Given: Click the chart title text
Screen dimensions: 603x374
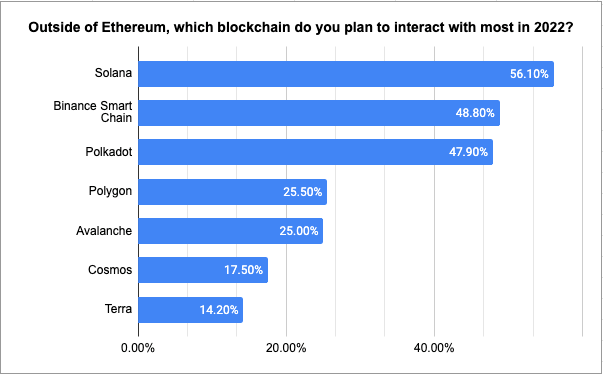Looking at the screenshot, I should [x=301, y=28].
